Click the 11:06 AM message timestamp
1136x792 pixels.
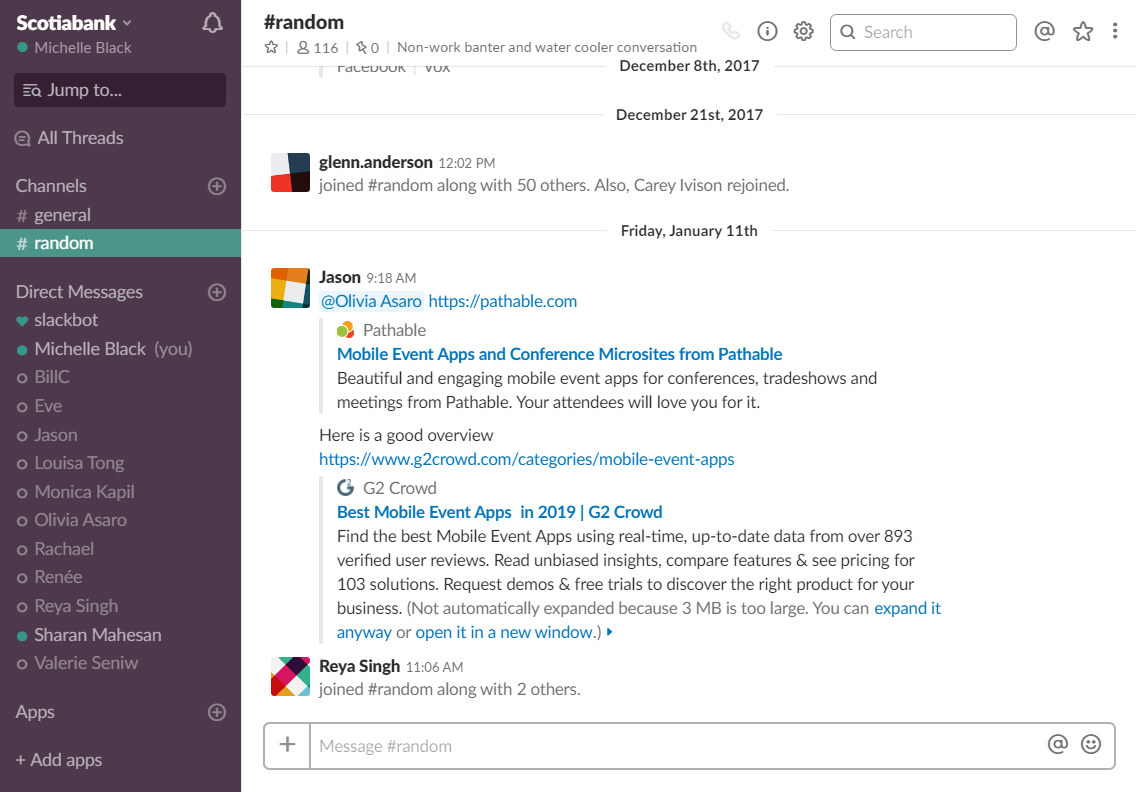pyautogui.click(x=434, y=667)
